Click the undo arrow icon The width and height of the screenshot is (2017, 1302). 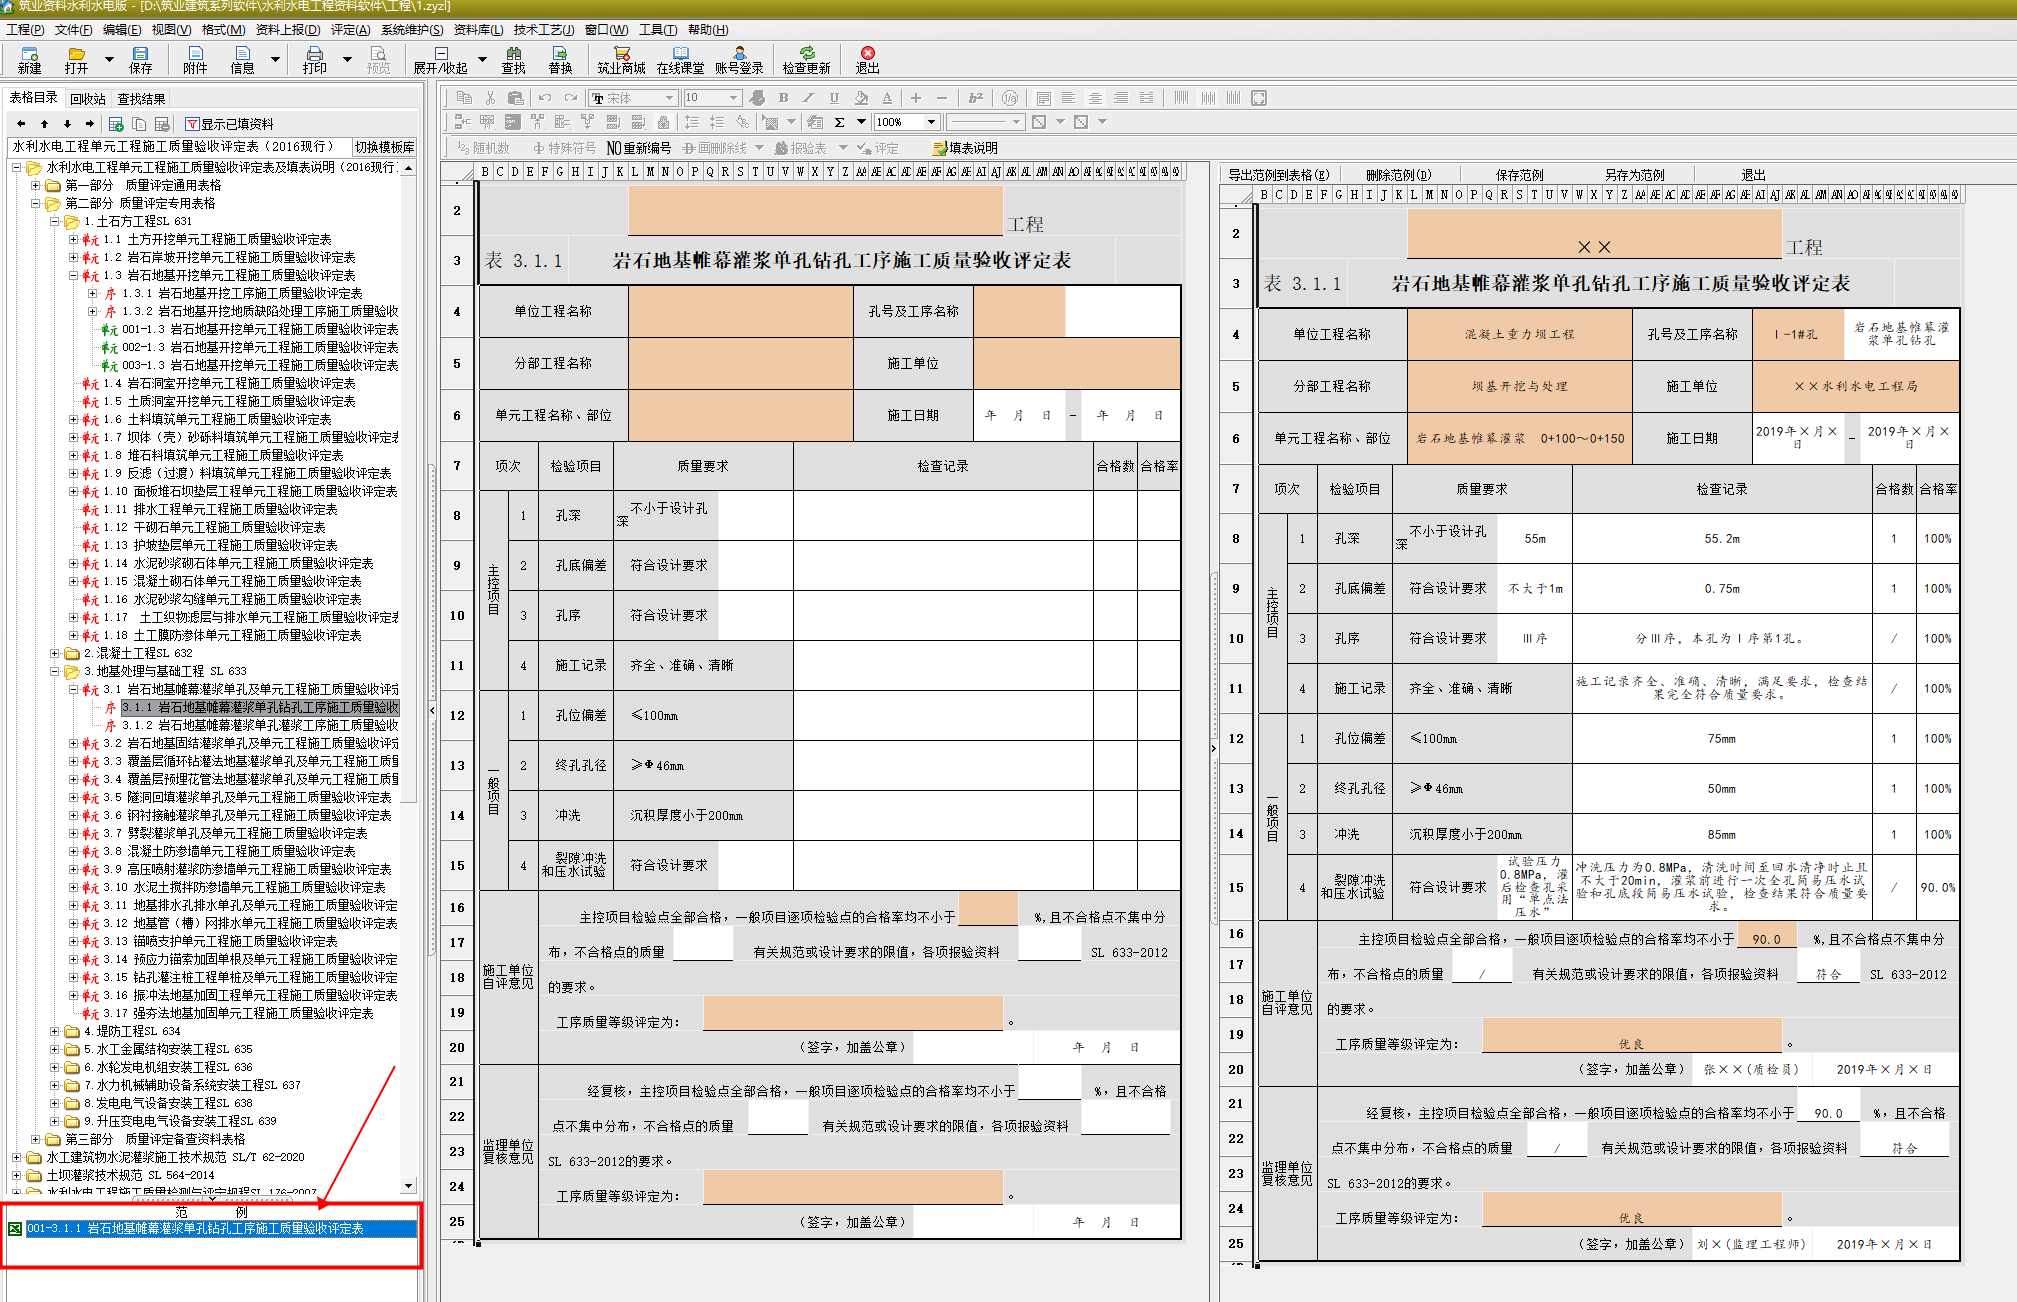coord(545,98)
